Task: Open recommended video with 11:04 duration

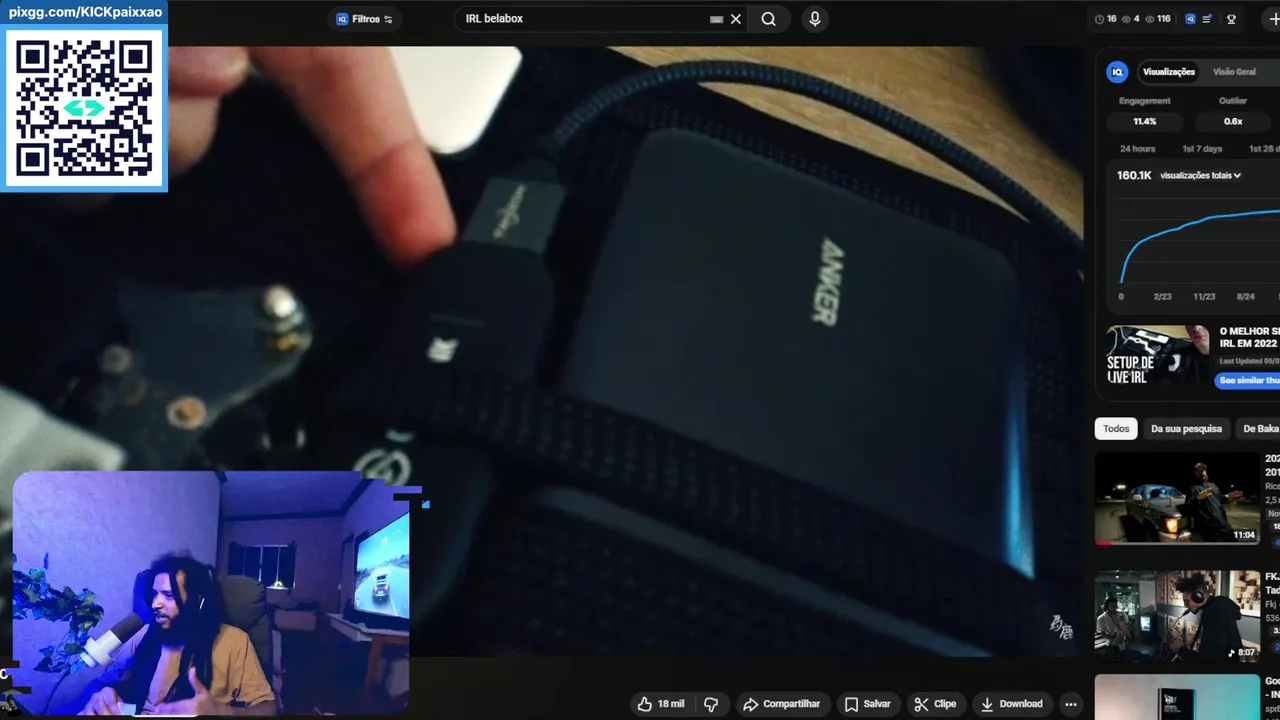Action: (x=1177, y=498)
